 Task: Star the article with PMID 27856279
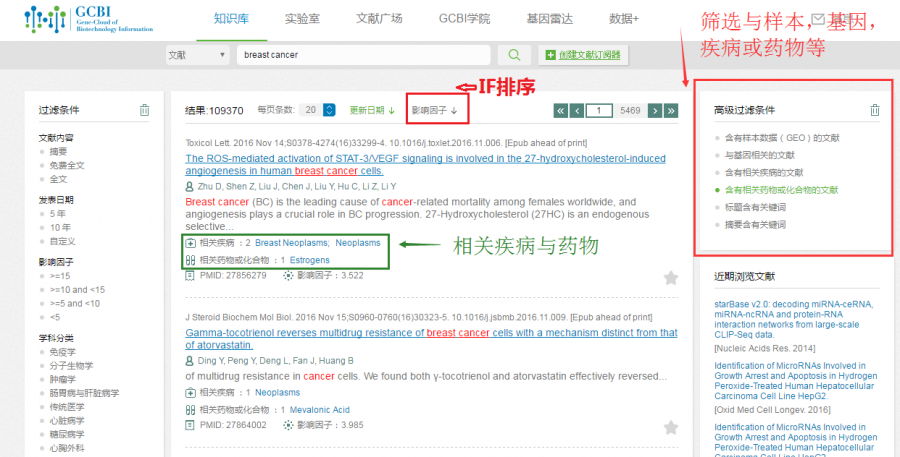(x=670, y=278)
